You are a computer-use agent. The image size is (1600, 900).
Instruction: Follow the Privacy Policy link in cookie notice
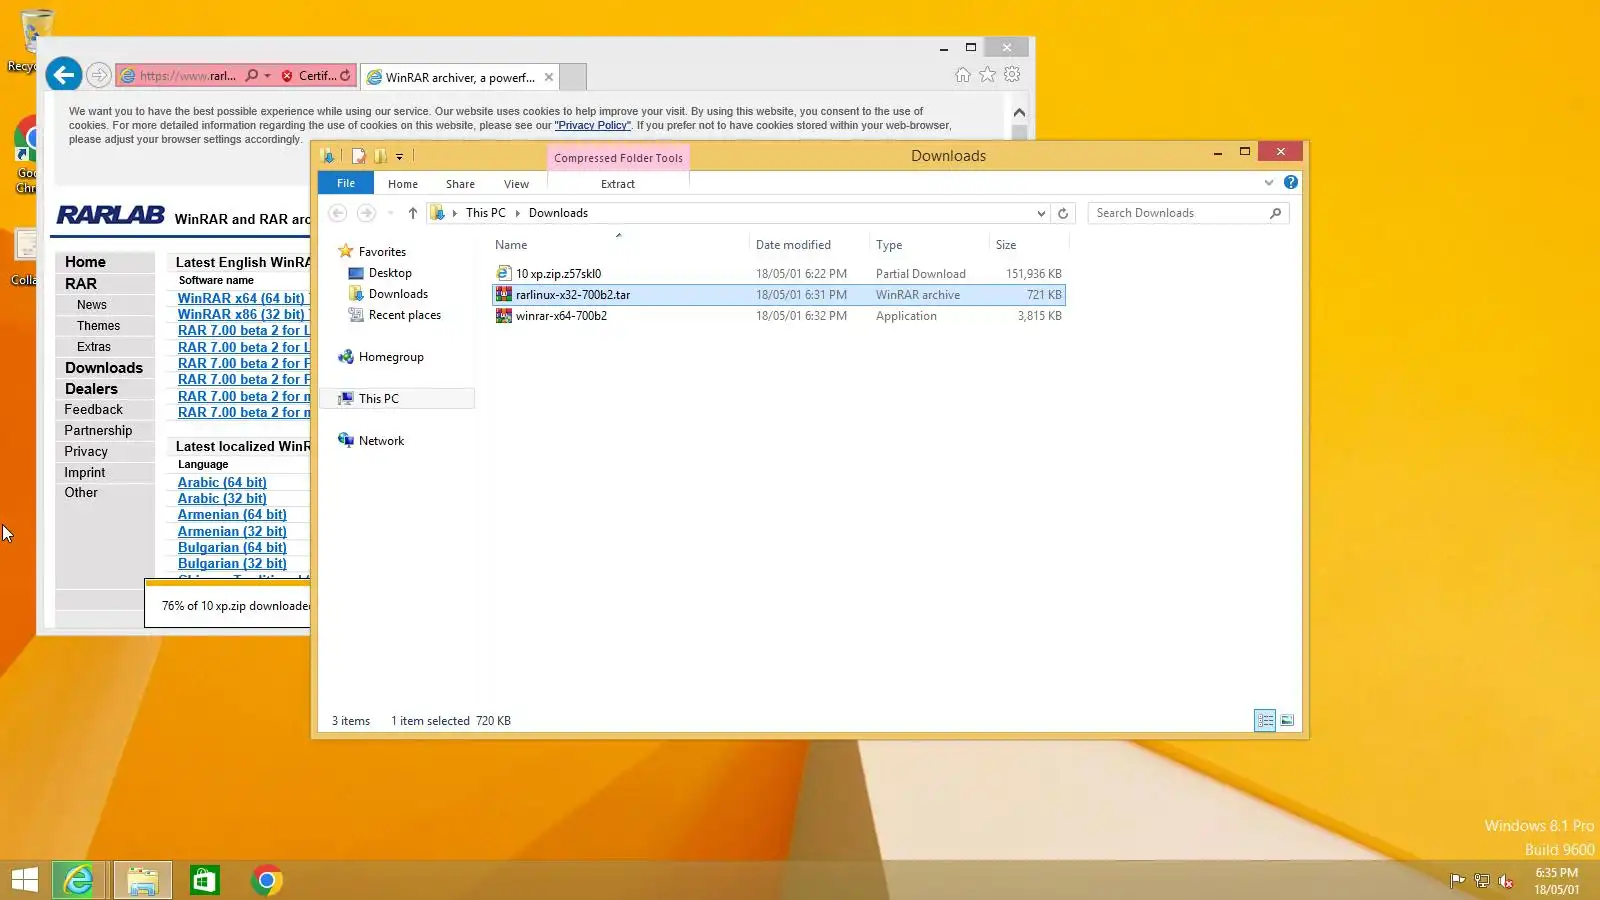click(x=593, y=126)
